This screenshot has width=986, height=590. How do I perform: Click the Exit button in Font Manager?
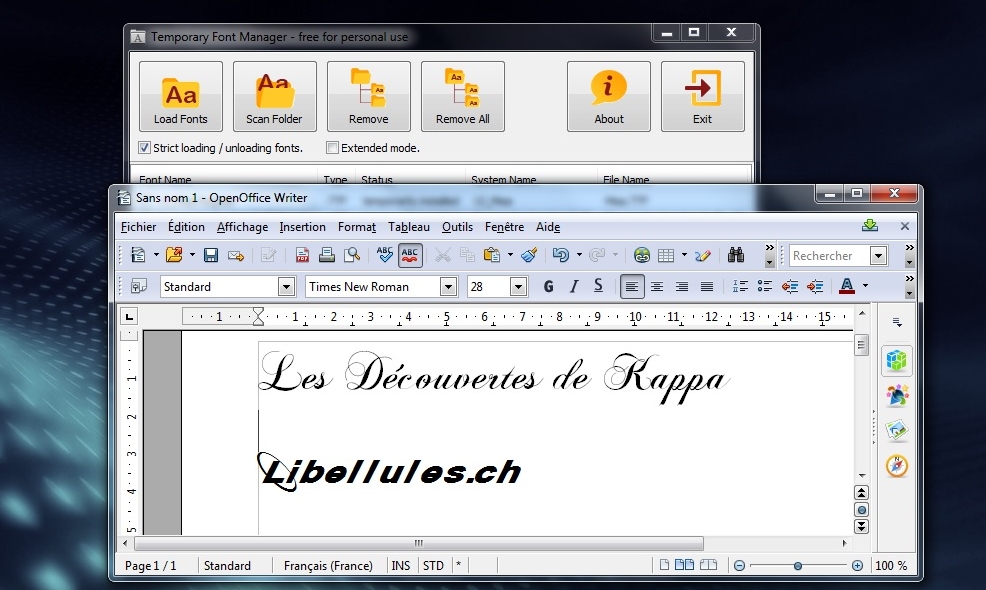tap(702, 96)
